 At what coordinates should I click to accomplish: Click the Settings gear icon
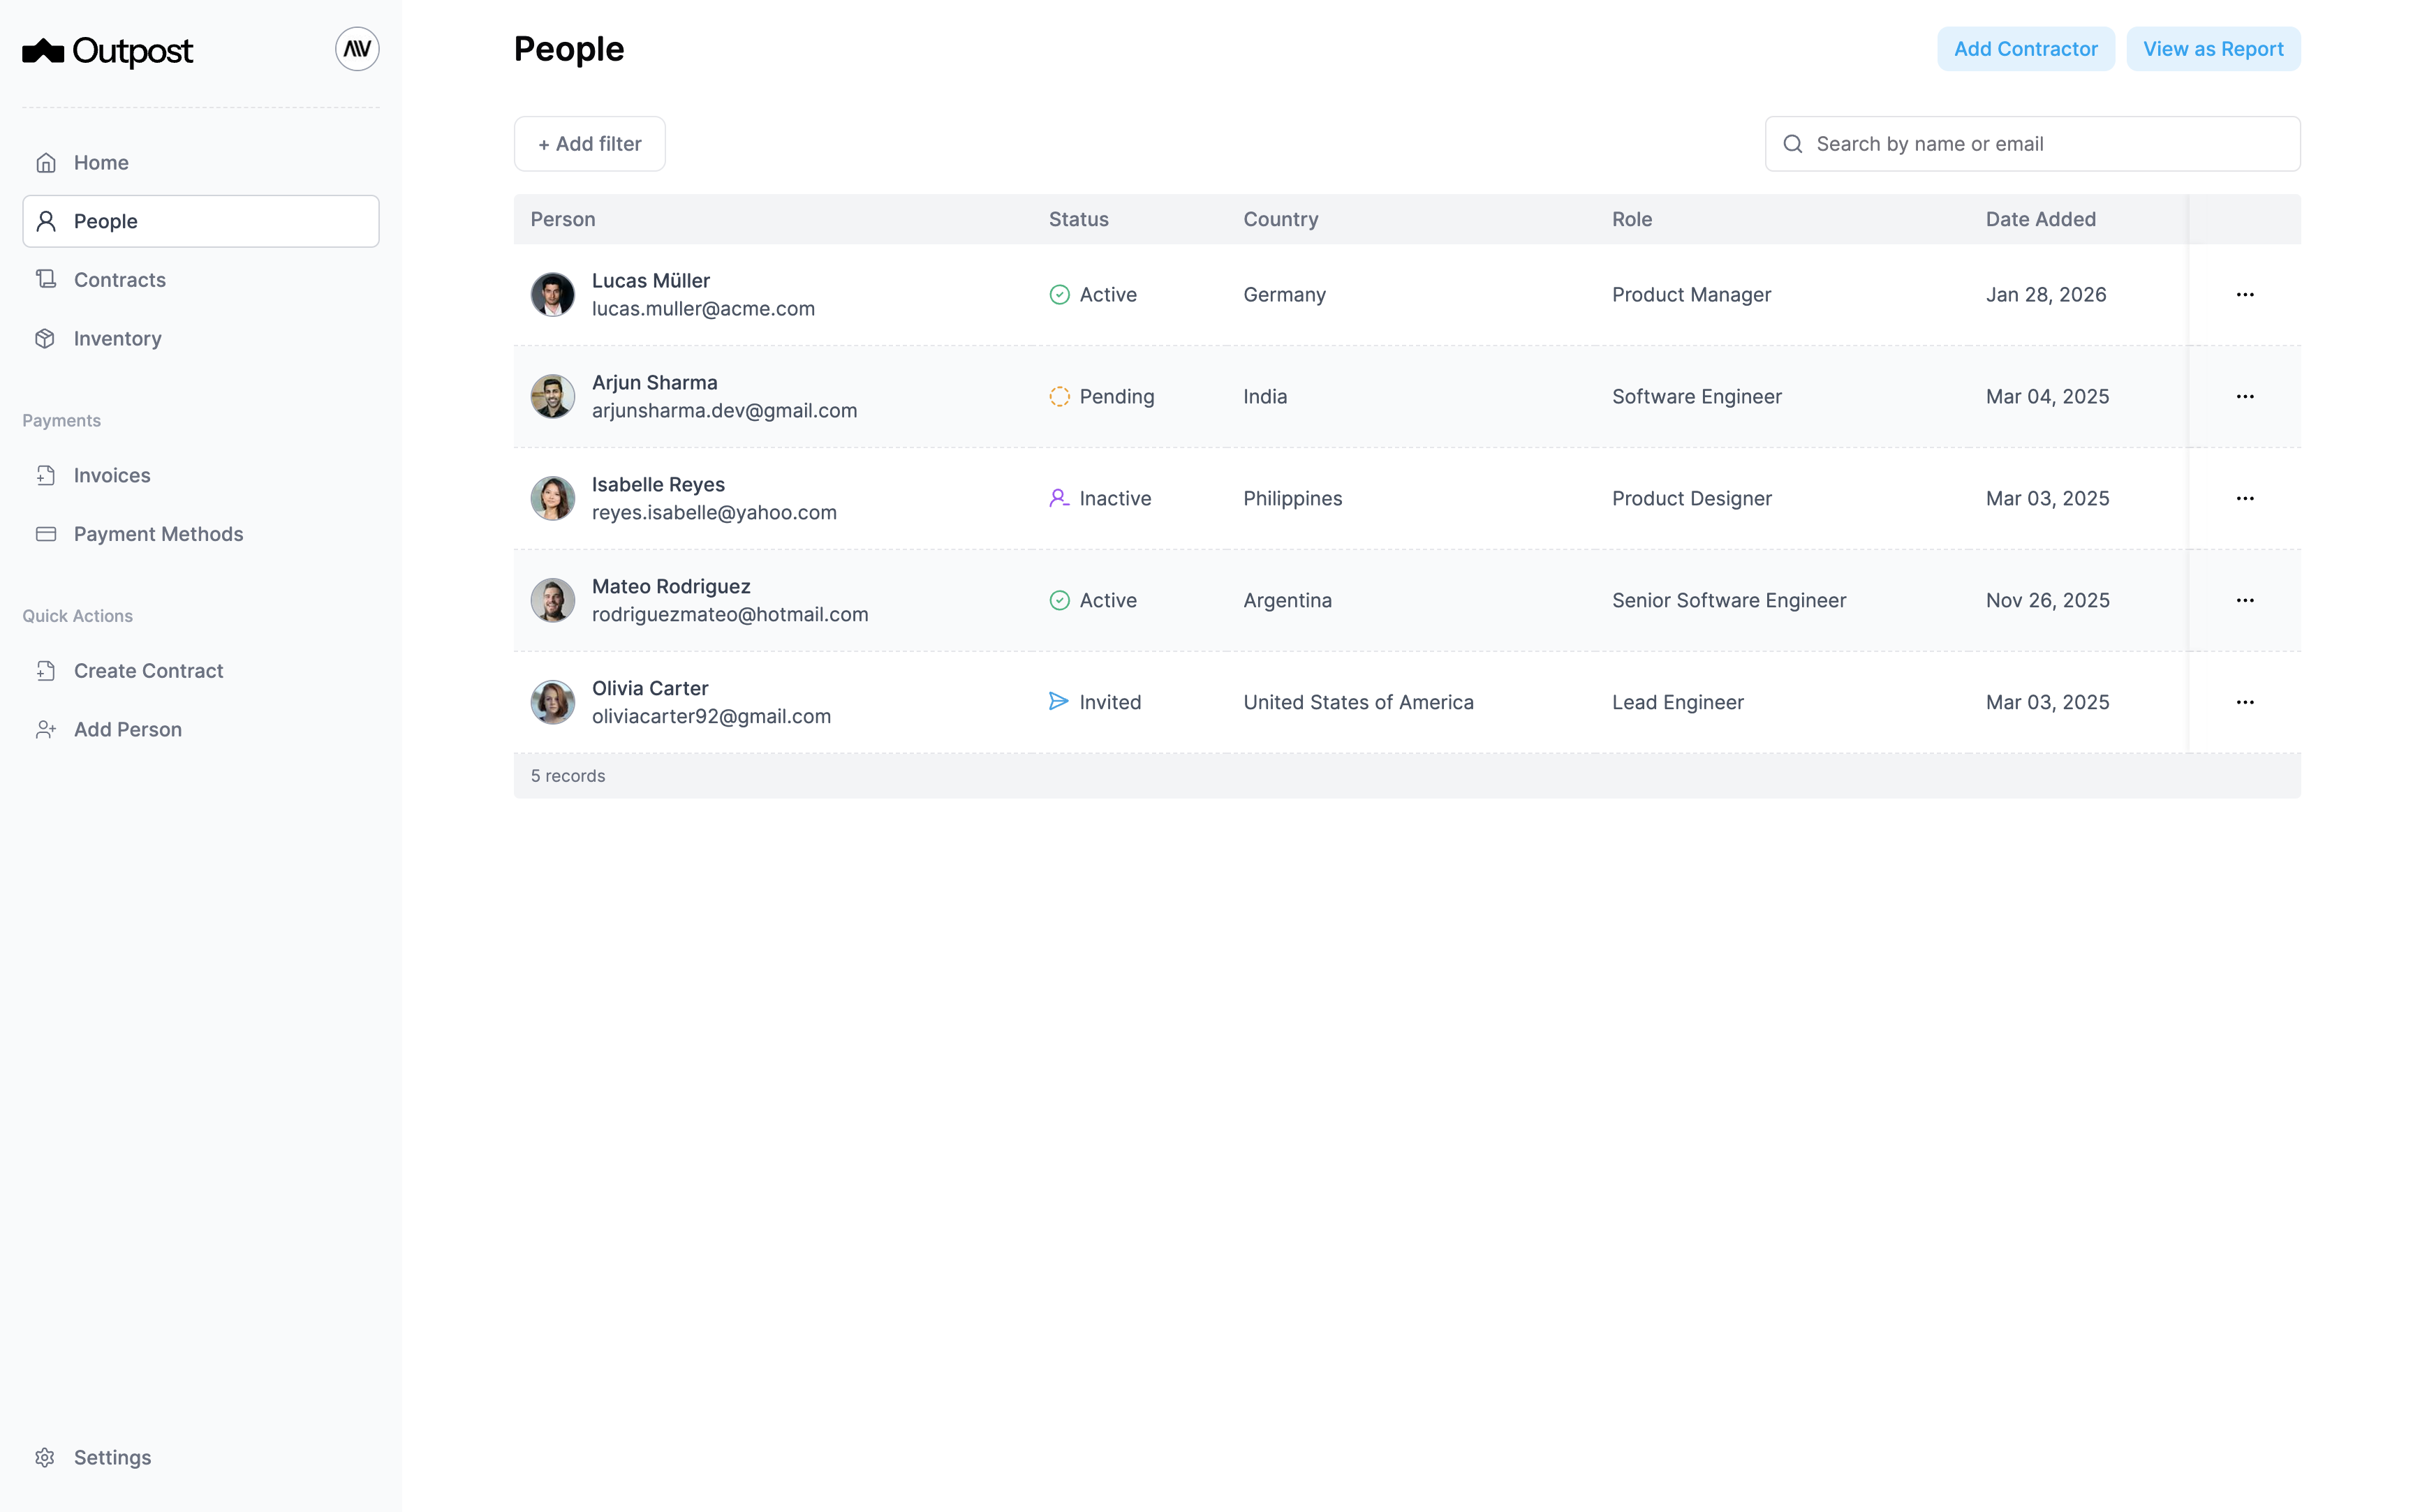point(46,1457)
